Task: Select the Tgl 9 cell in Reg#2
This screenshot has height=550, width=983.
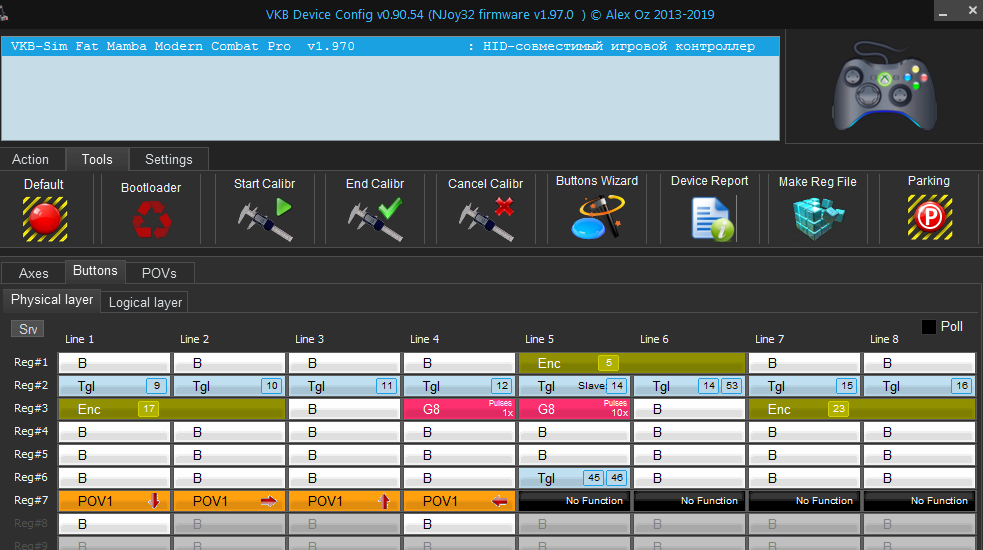Action: 115,386
